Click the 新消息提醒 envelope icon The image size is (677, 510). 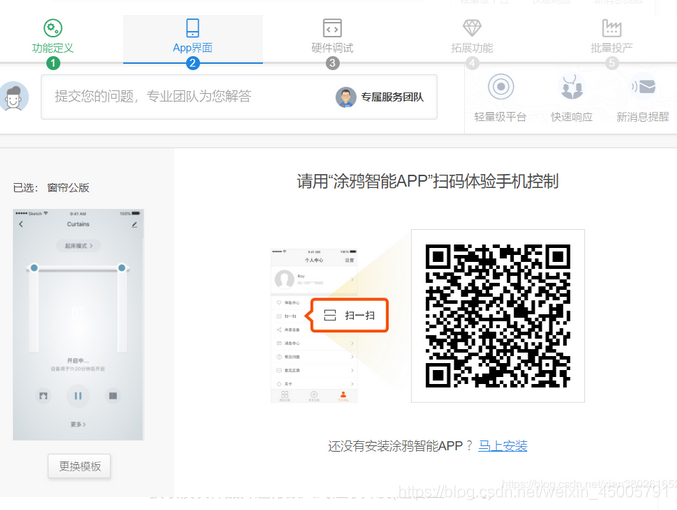tap(644, 86)
